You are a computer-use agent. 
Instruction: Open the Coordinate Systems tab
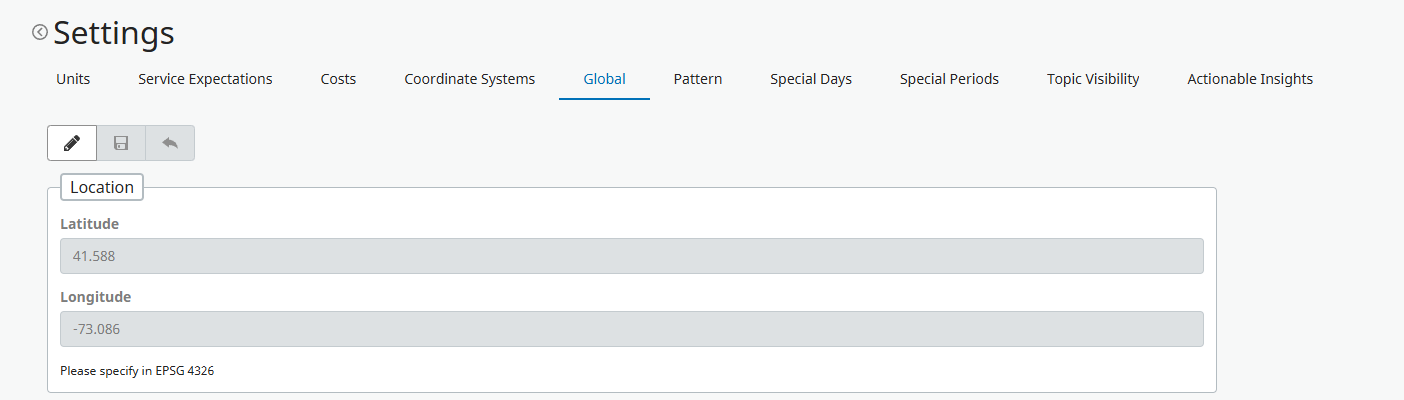[x=469, y=79]
